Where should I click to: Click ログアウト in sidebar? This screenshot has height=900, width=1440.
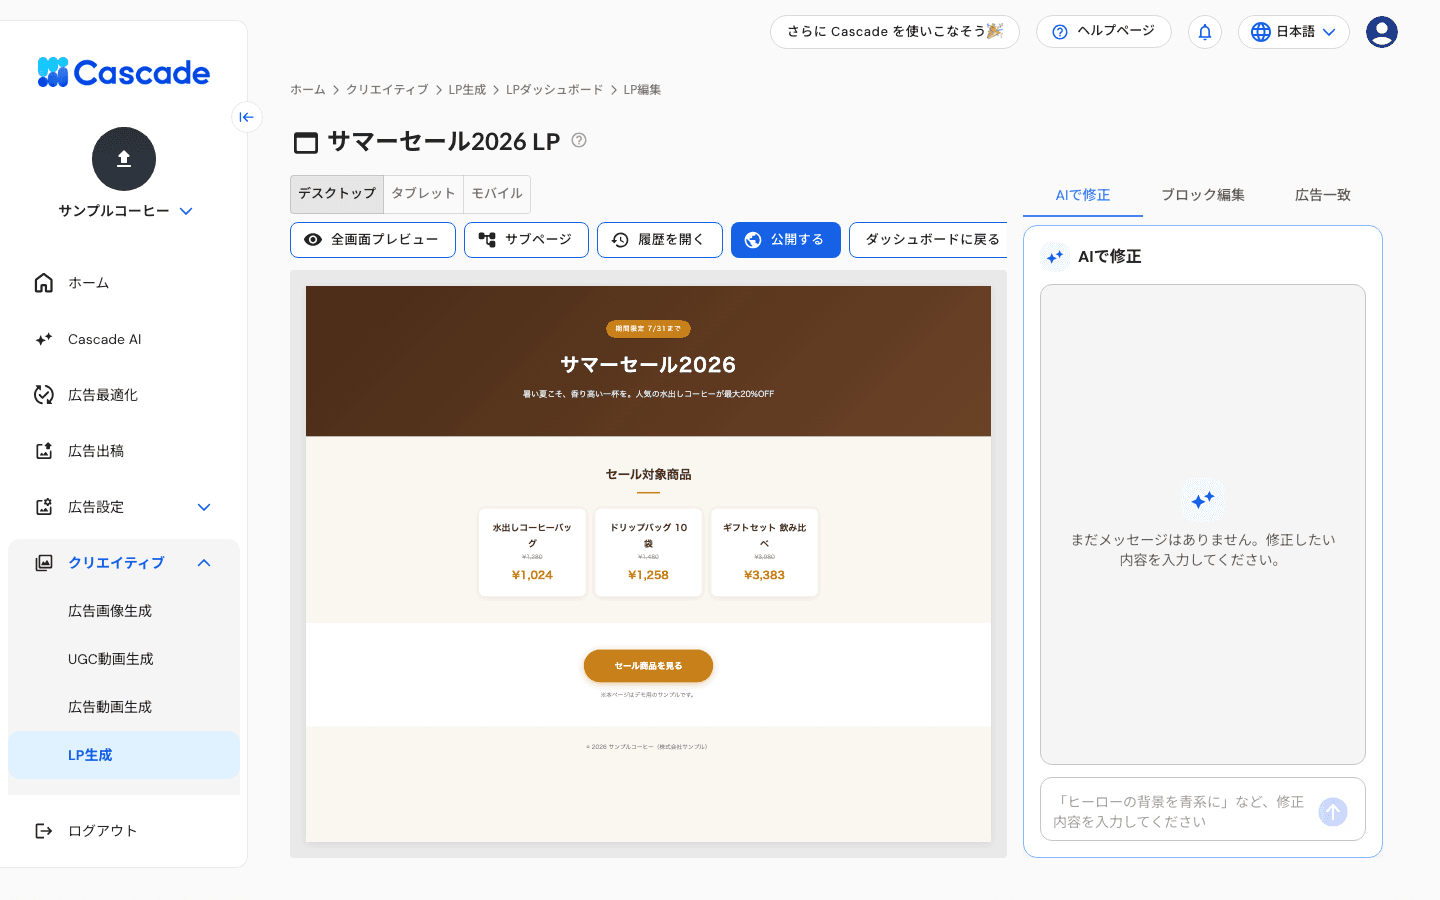[x=124, y=831]
